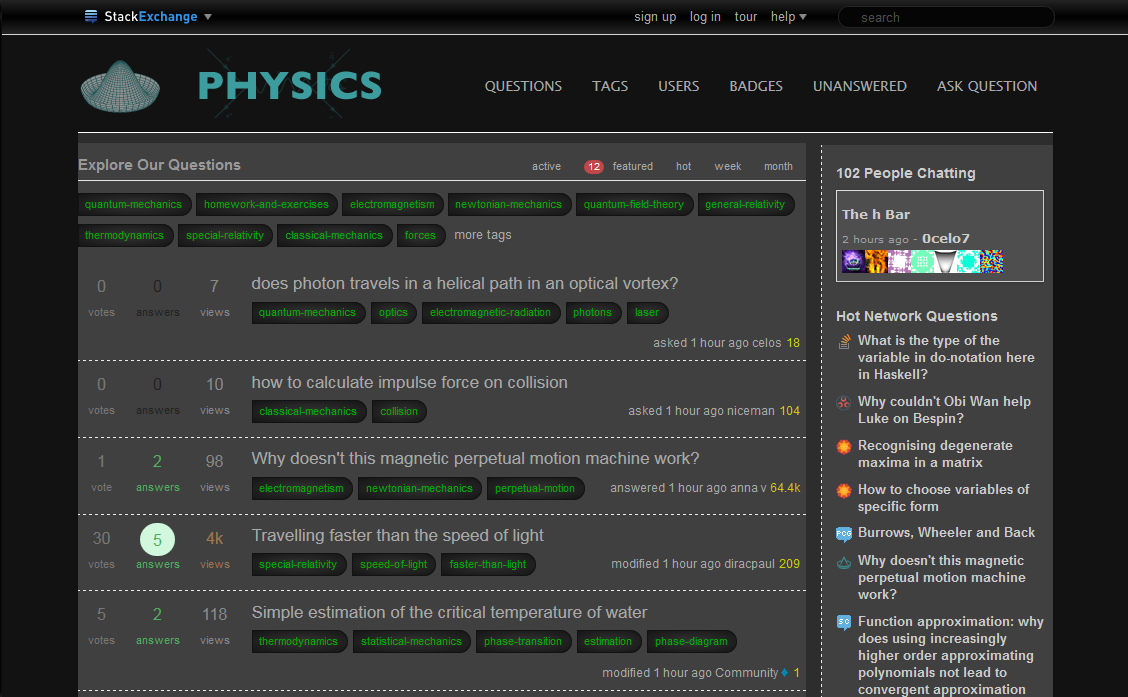This screenshot has height=697, width=1128.
Task: Click the site icon beside the Obi Wan question
Action: point(844,403)
